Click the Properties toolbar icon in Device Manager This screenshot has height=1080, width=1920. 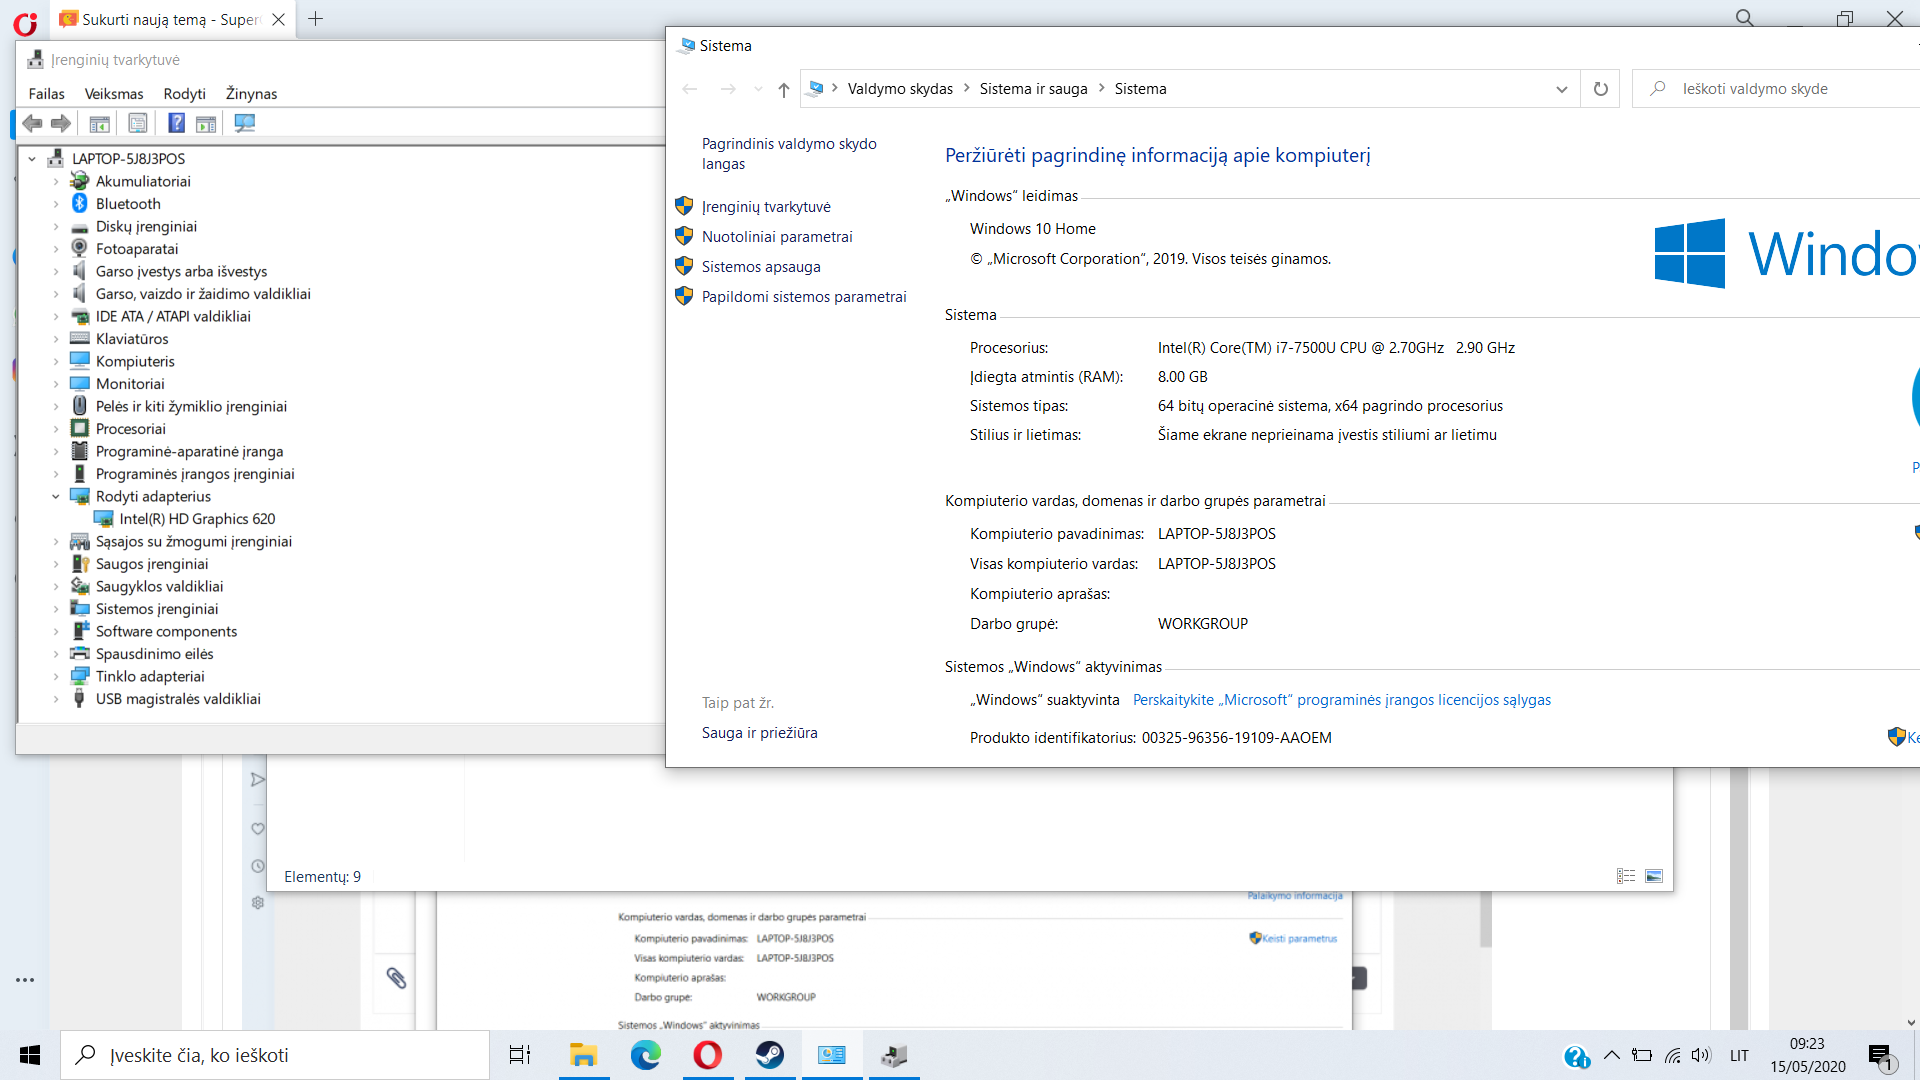click(138, 123)
